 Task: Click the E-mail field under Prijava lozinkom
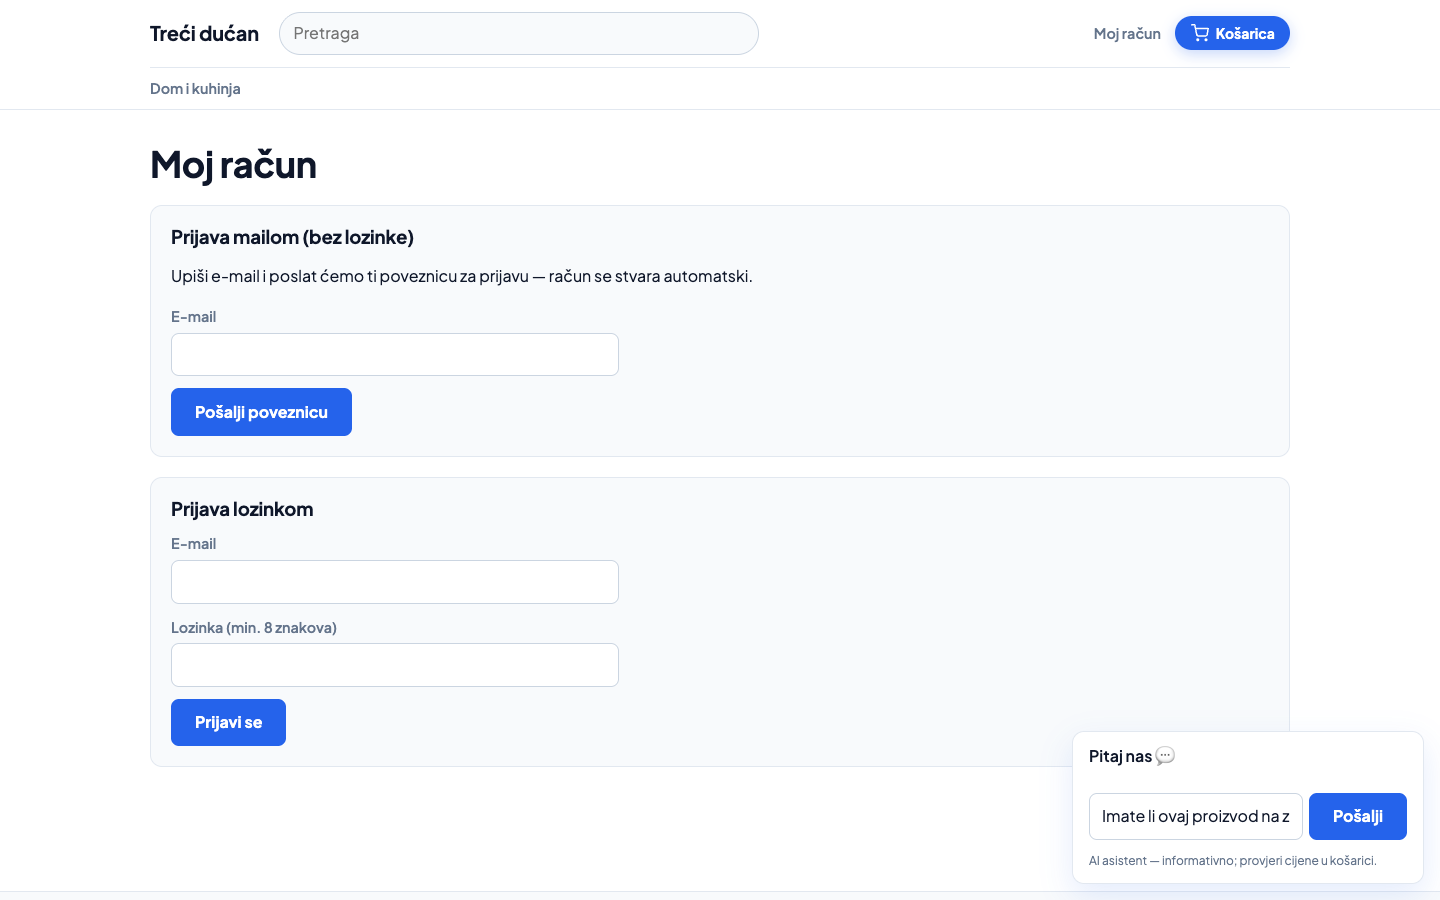[395, 582]
